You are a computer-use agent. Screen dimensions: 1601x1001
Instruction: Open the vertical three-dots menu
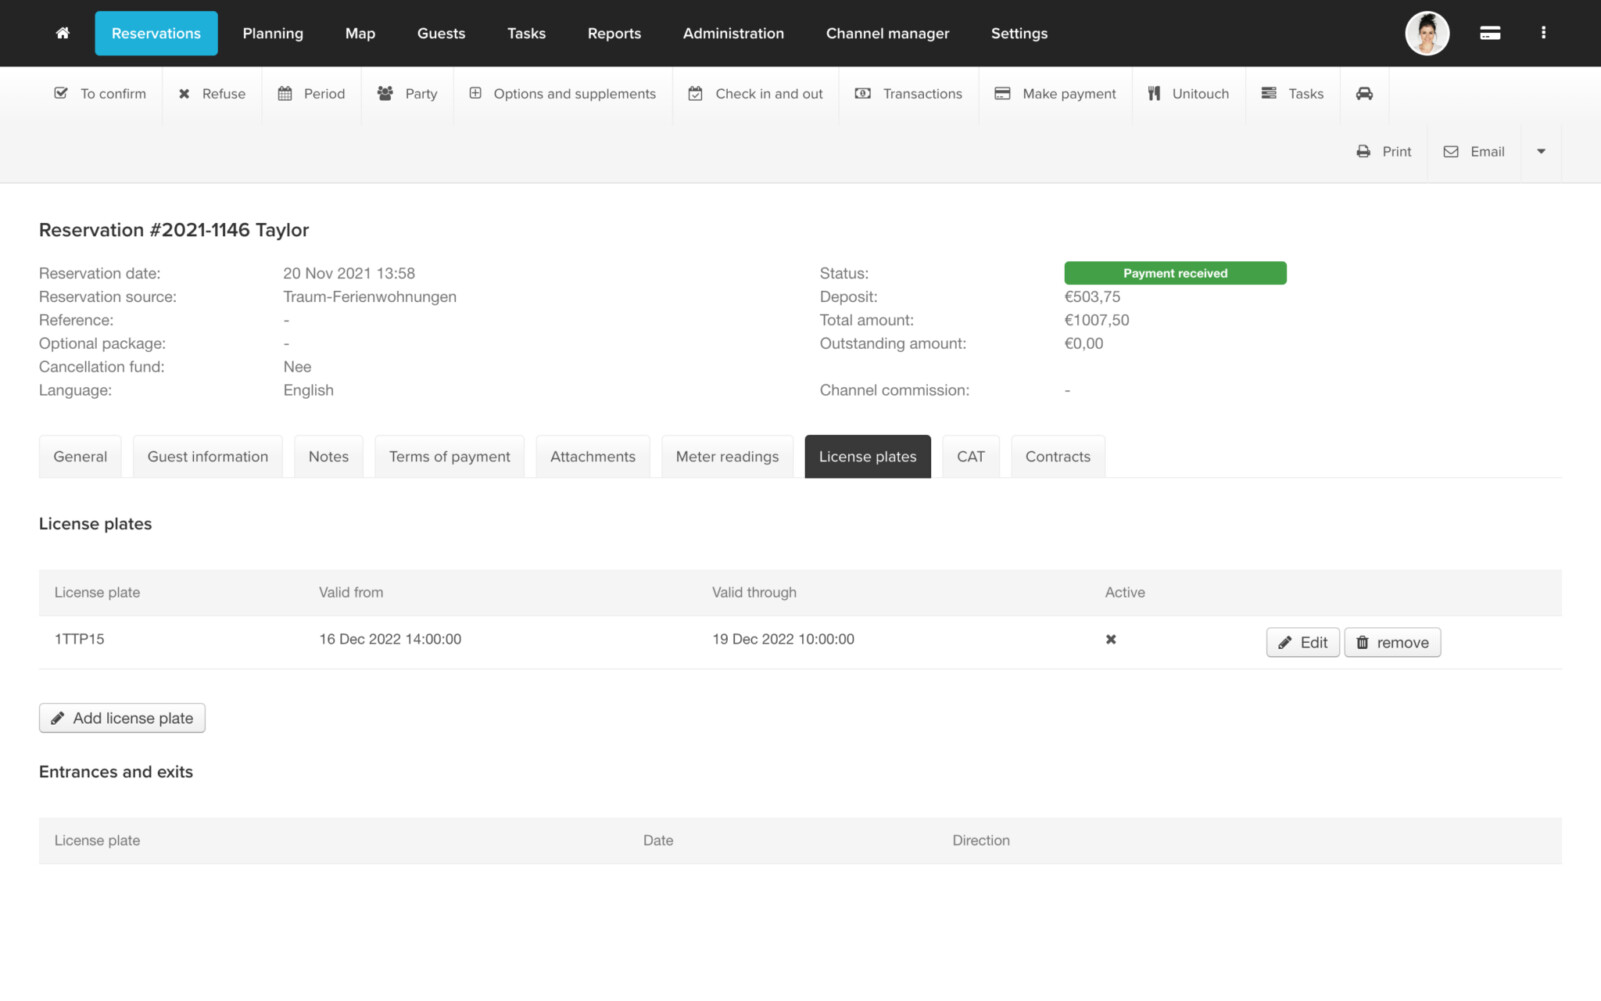tap(1543, 33)
